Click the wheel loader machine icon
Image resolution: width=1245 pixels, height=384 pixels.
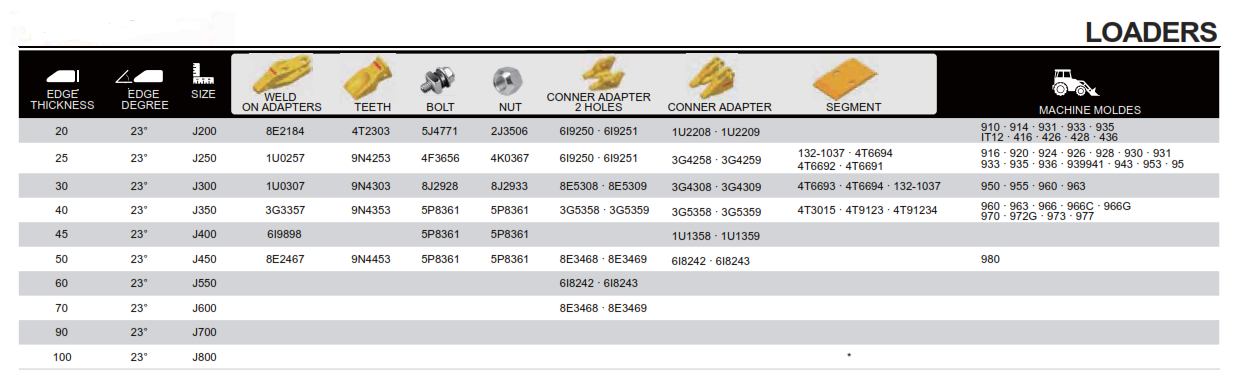point(1075,83)
